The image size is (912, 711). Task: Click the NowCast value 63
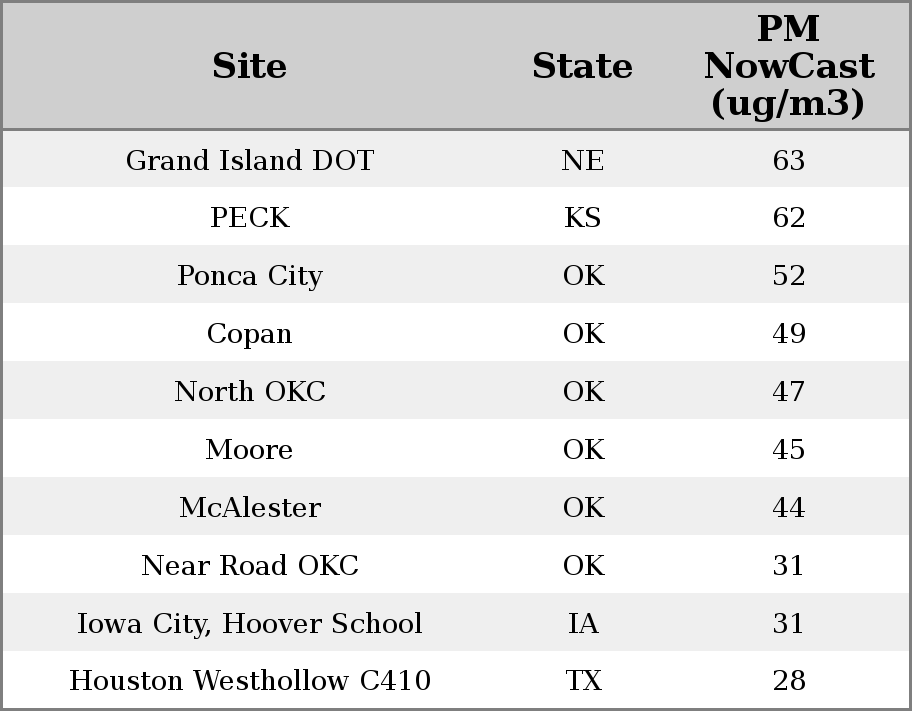(788, 160)
